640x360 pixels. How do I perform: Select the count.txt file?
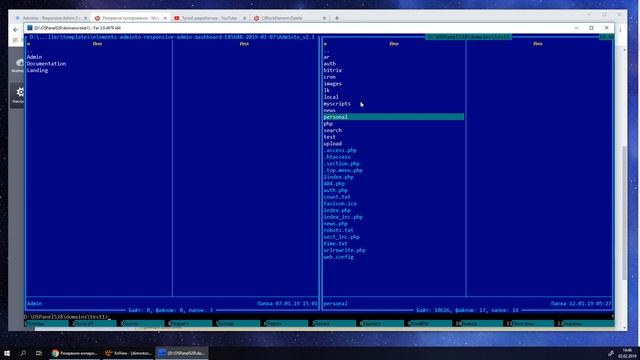(337, 197)
